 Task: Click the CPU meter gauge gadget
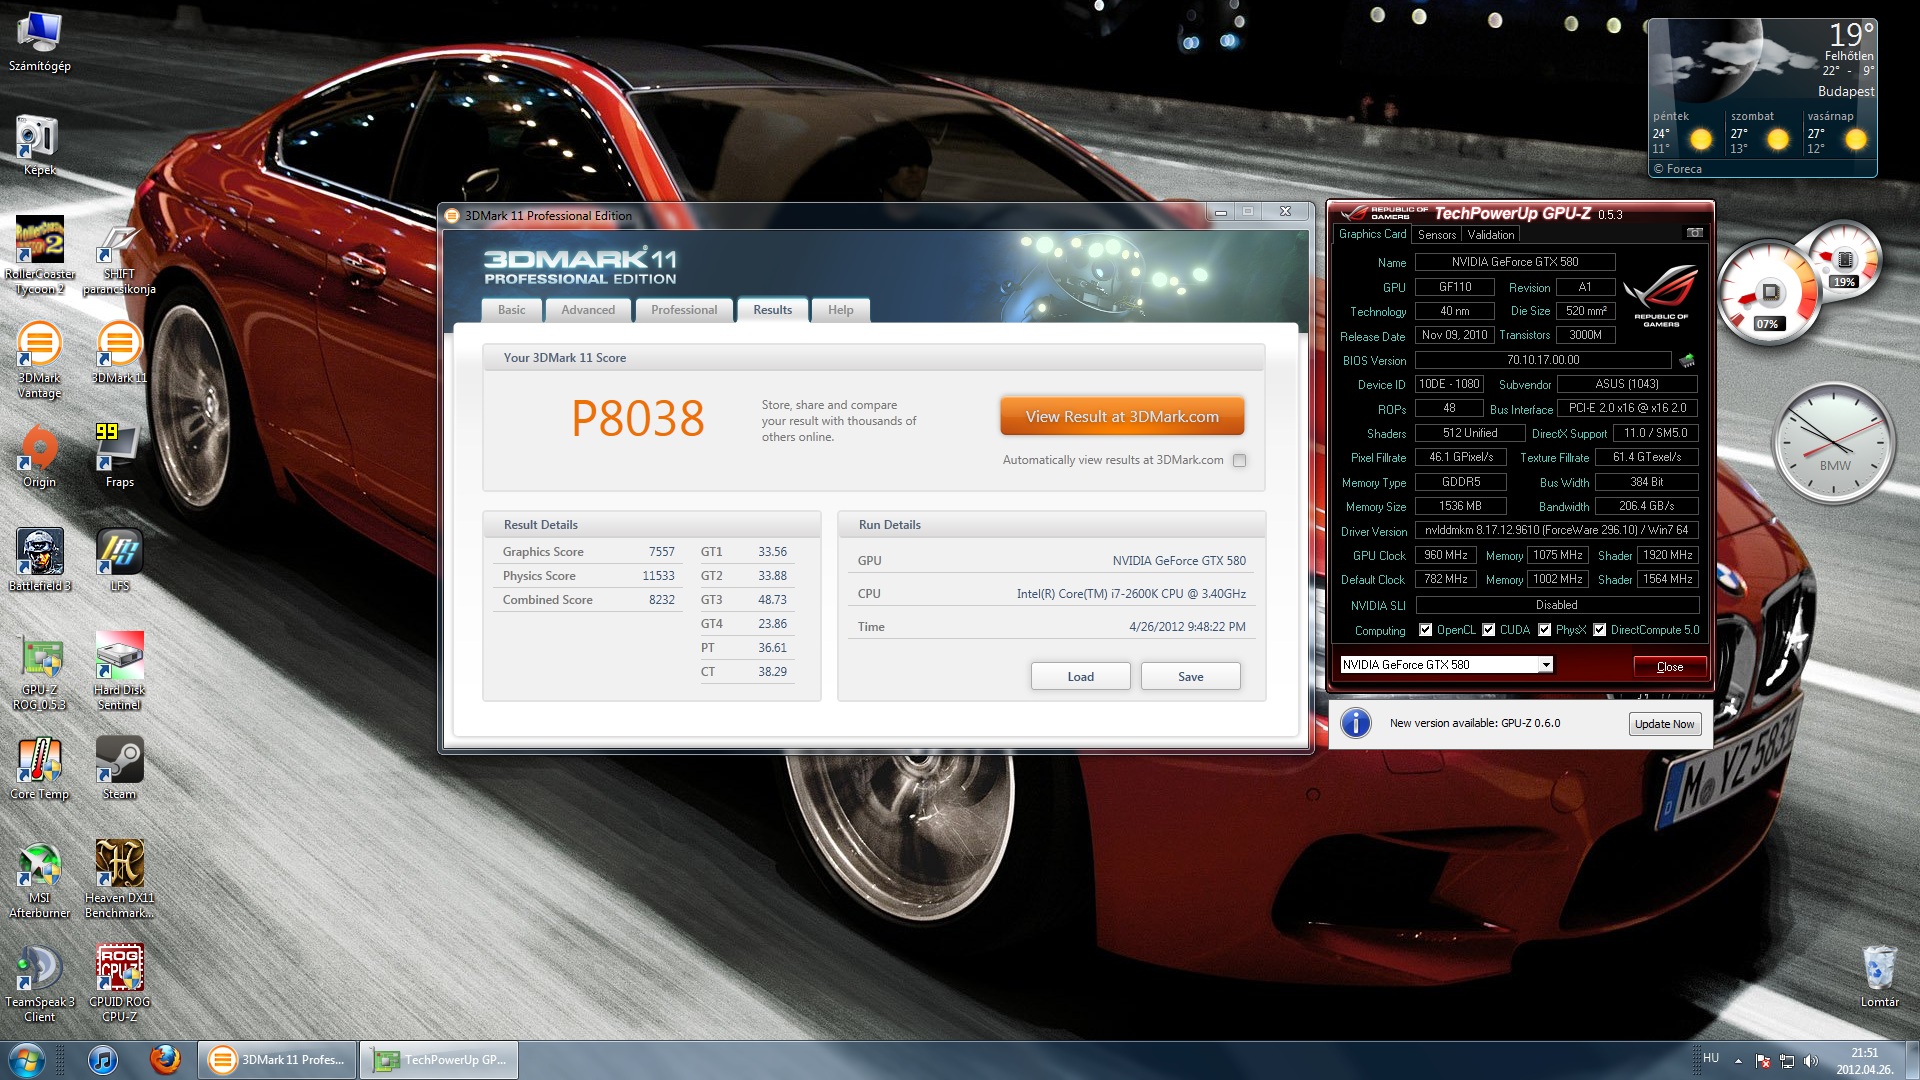1768,293
